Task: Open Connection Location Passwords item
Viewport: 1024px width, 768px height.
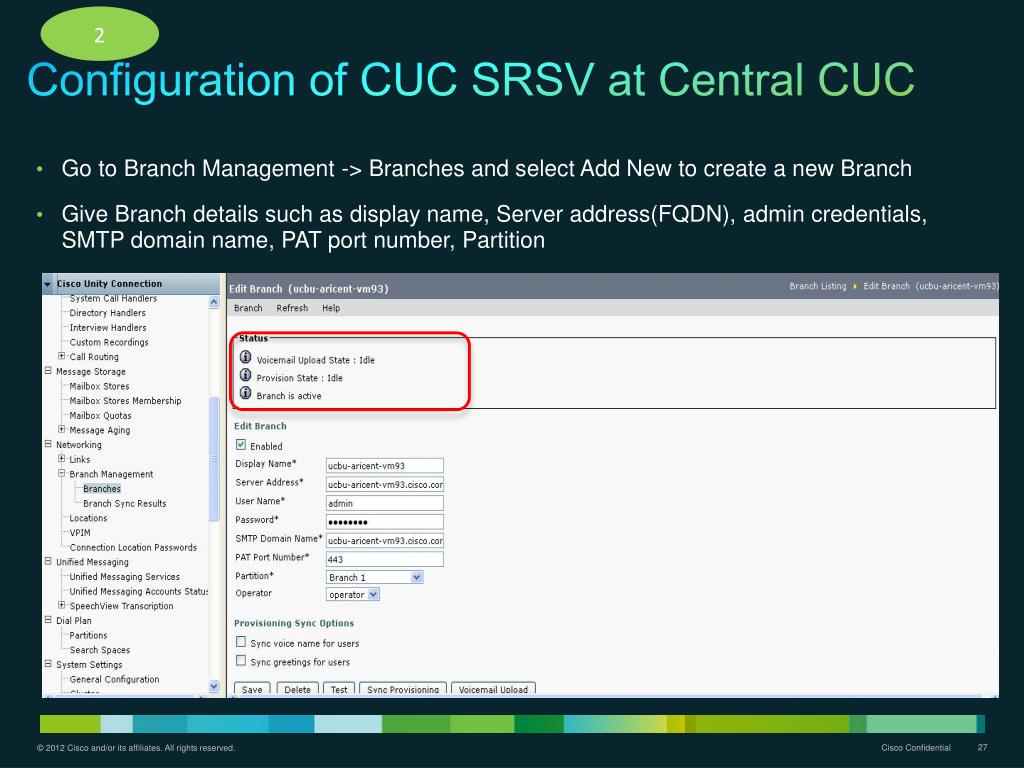Action: pos(133,547)
